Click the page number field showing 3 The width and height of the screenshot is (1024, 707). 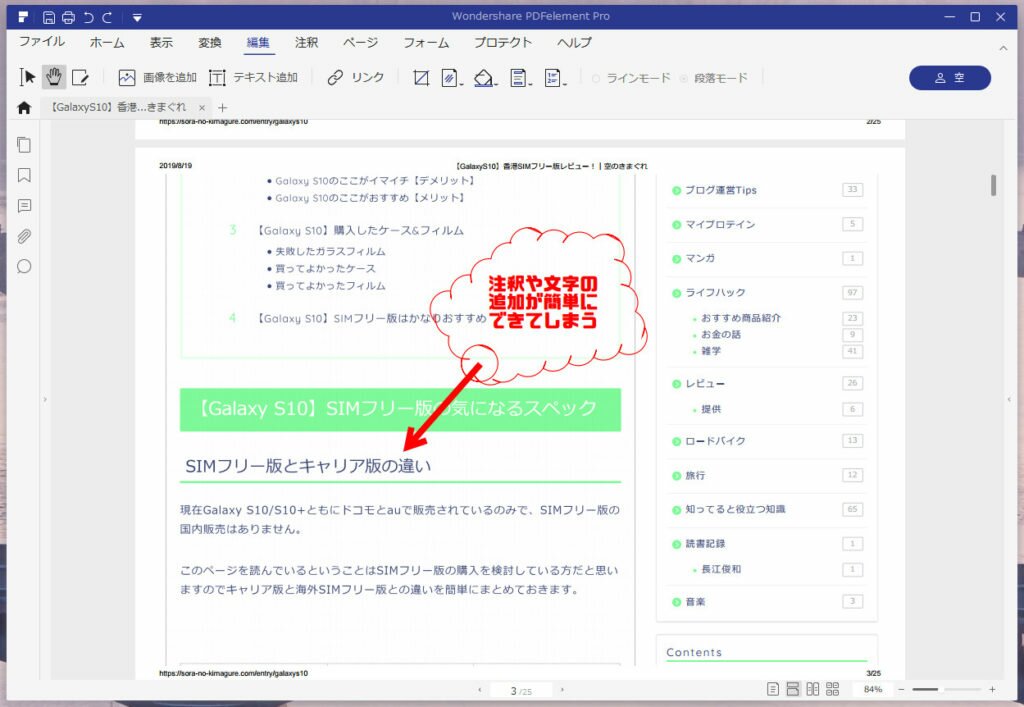pos(521,690)
